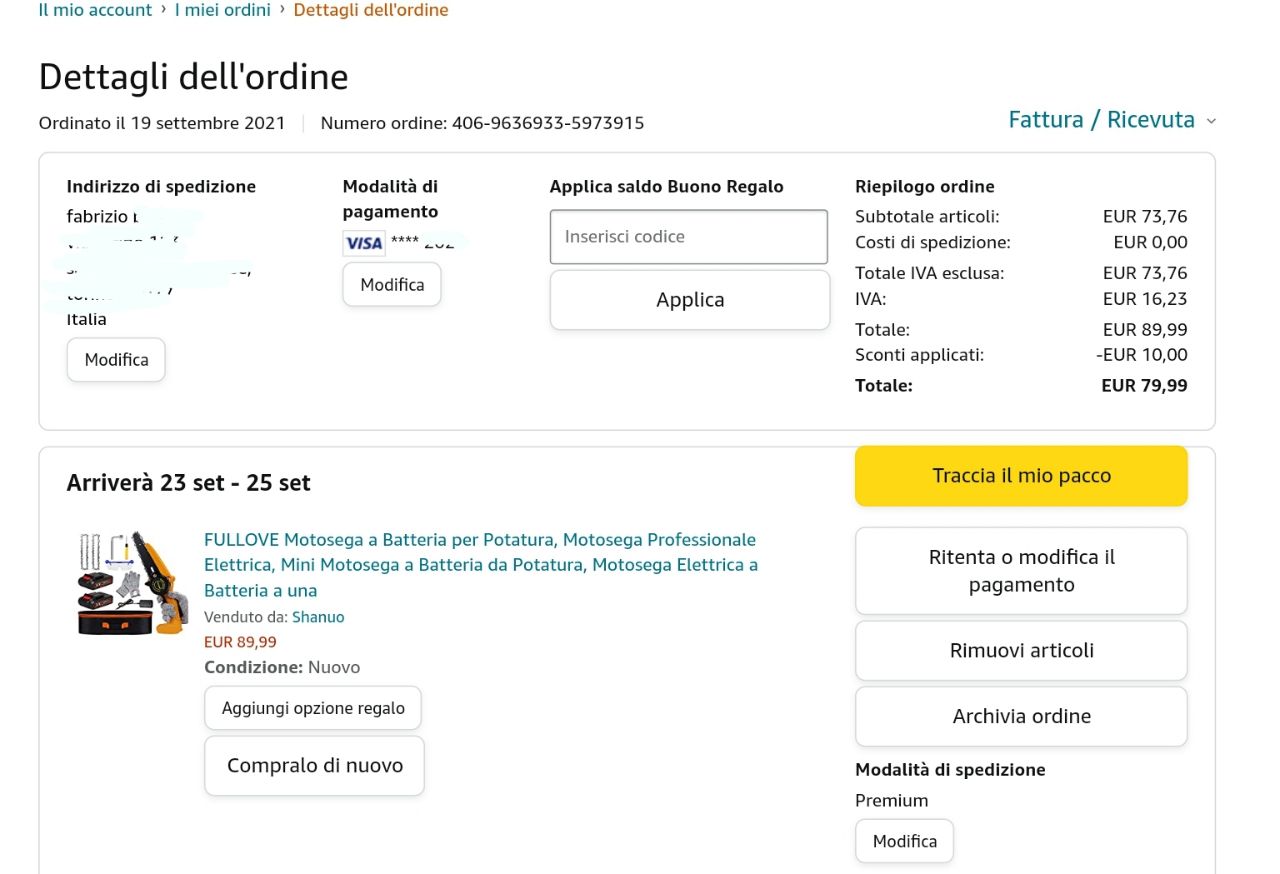Open the chainsaw product thumbnail
The width and height of the screenshot is (1280, 874).
tap(133, 583)
